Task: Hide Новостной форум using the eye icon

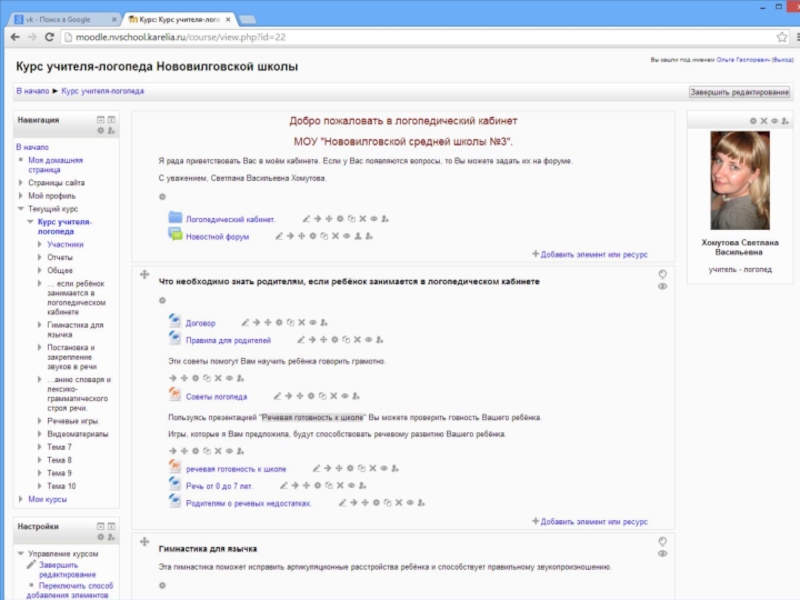Action: pos(346,236)
